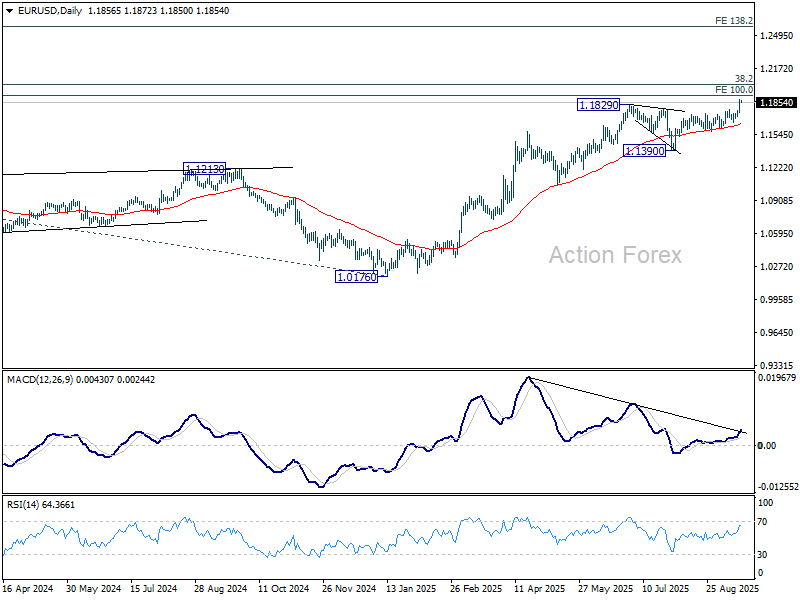This screenshot has width=800, height=600.
Task: Click the 0.93315 price axis value
Action: [x=777, y=366]
